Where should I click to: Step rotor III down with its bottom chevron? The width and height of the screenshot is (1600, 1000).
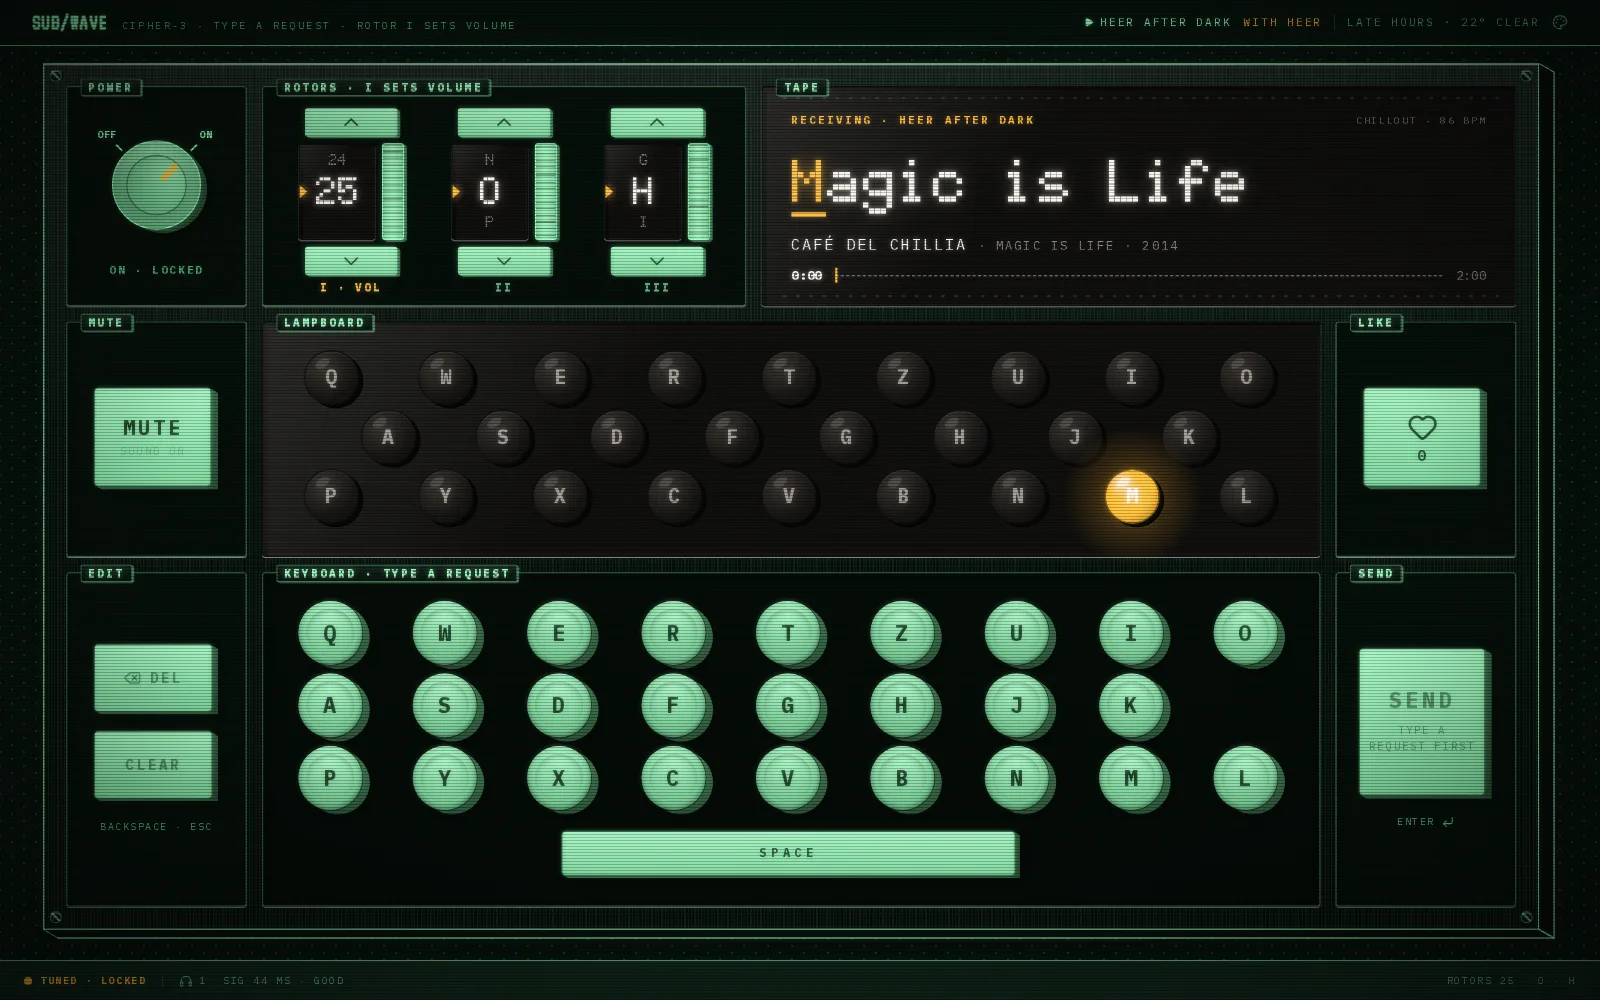657,261
